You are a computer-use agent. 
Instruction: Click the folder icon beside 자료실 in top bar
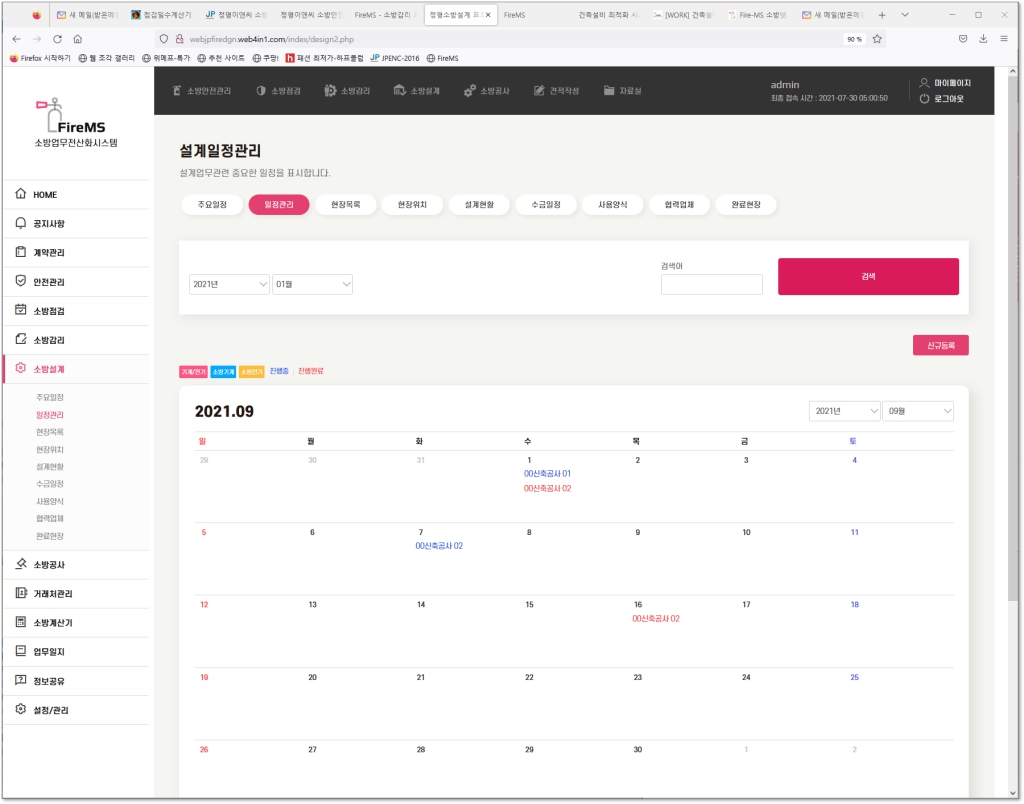pyautogui.click(x=609, y=91)
